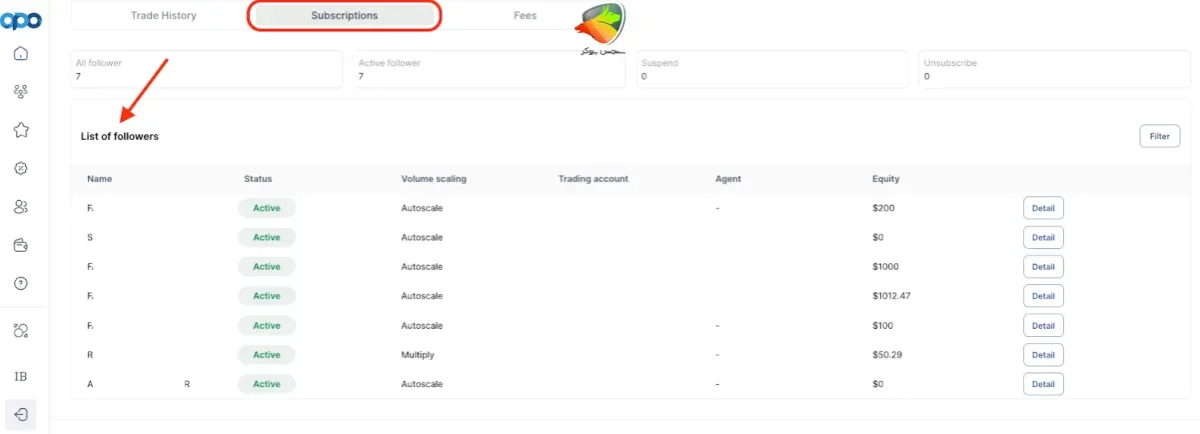Open Detail for the $200 equity follower

coord(1043,208)
